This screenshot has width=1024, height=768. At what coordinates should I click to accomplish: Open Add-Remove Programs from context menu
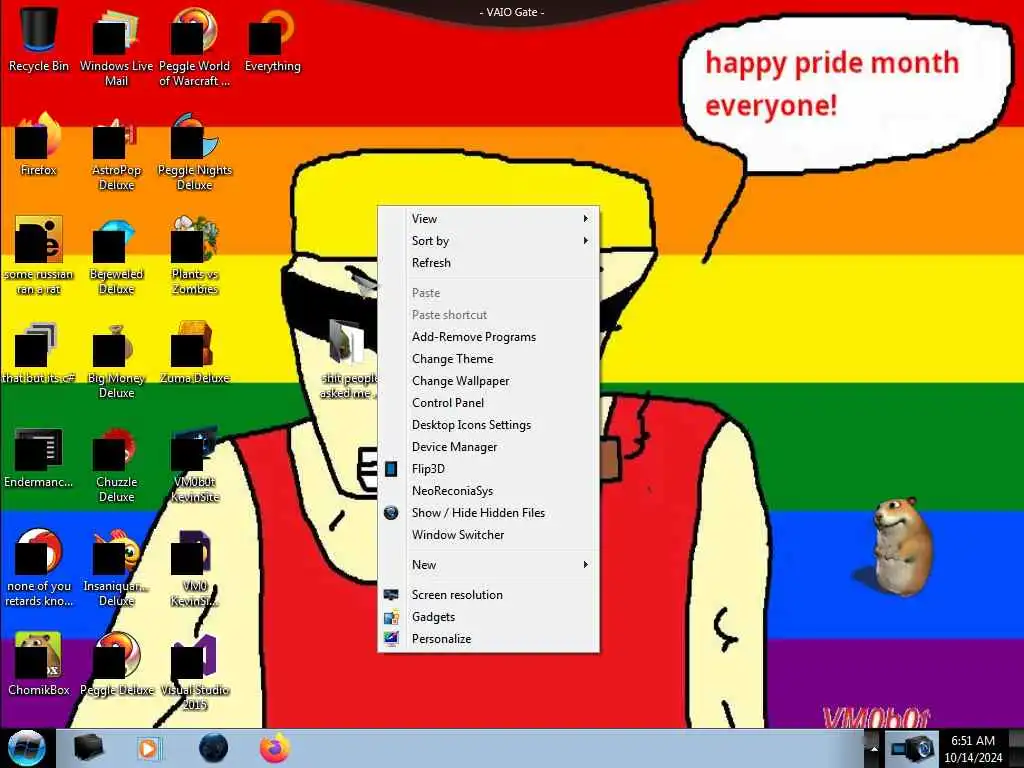tap(488, 337)
